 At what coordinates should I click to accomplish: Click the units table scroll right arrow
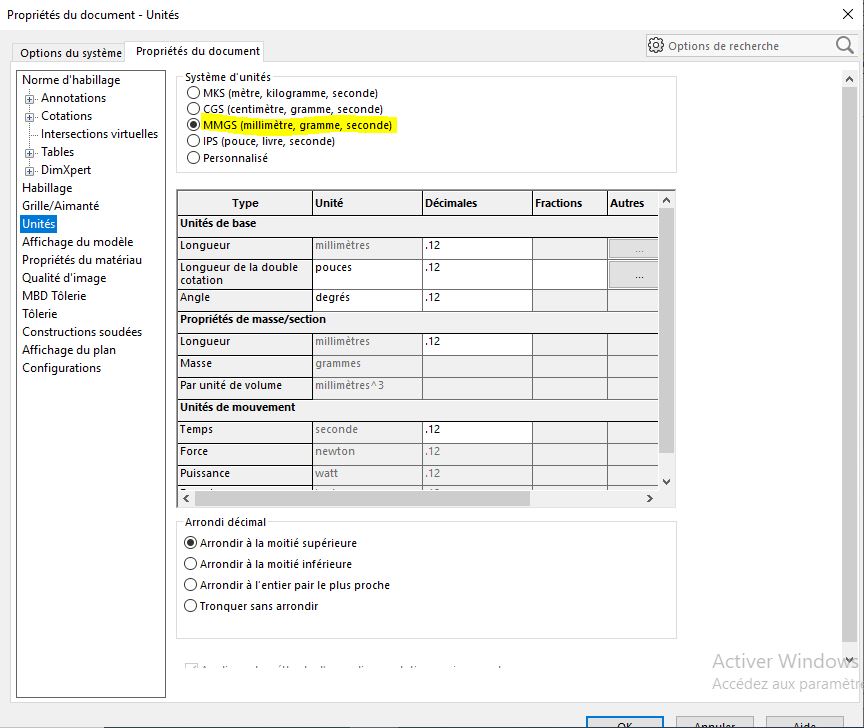point(650,498)
